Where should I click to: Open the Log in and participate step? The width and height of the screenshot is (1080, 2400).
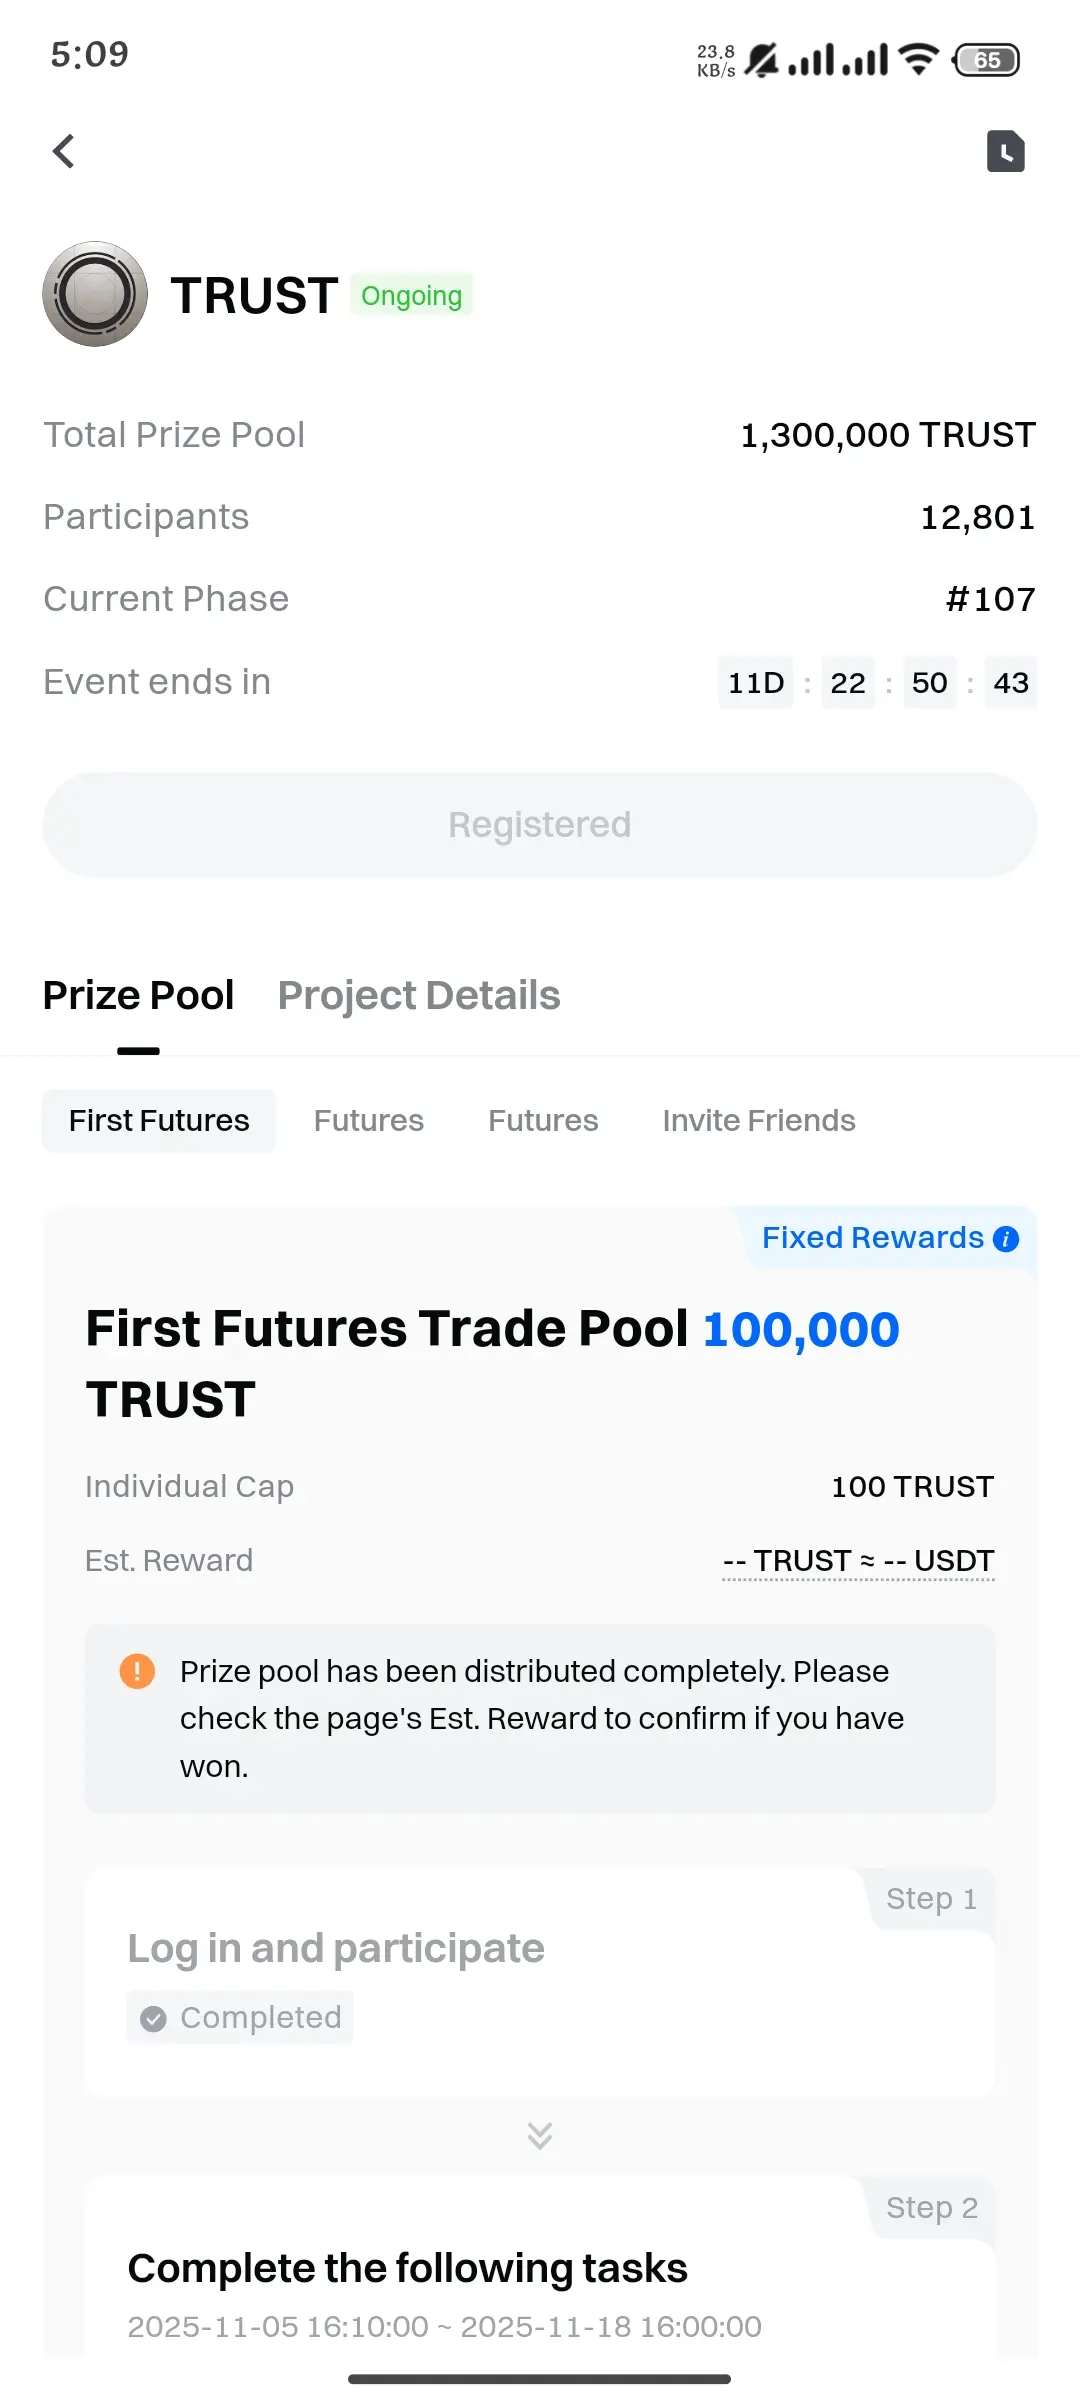[540, 1982]
